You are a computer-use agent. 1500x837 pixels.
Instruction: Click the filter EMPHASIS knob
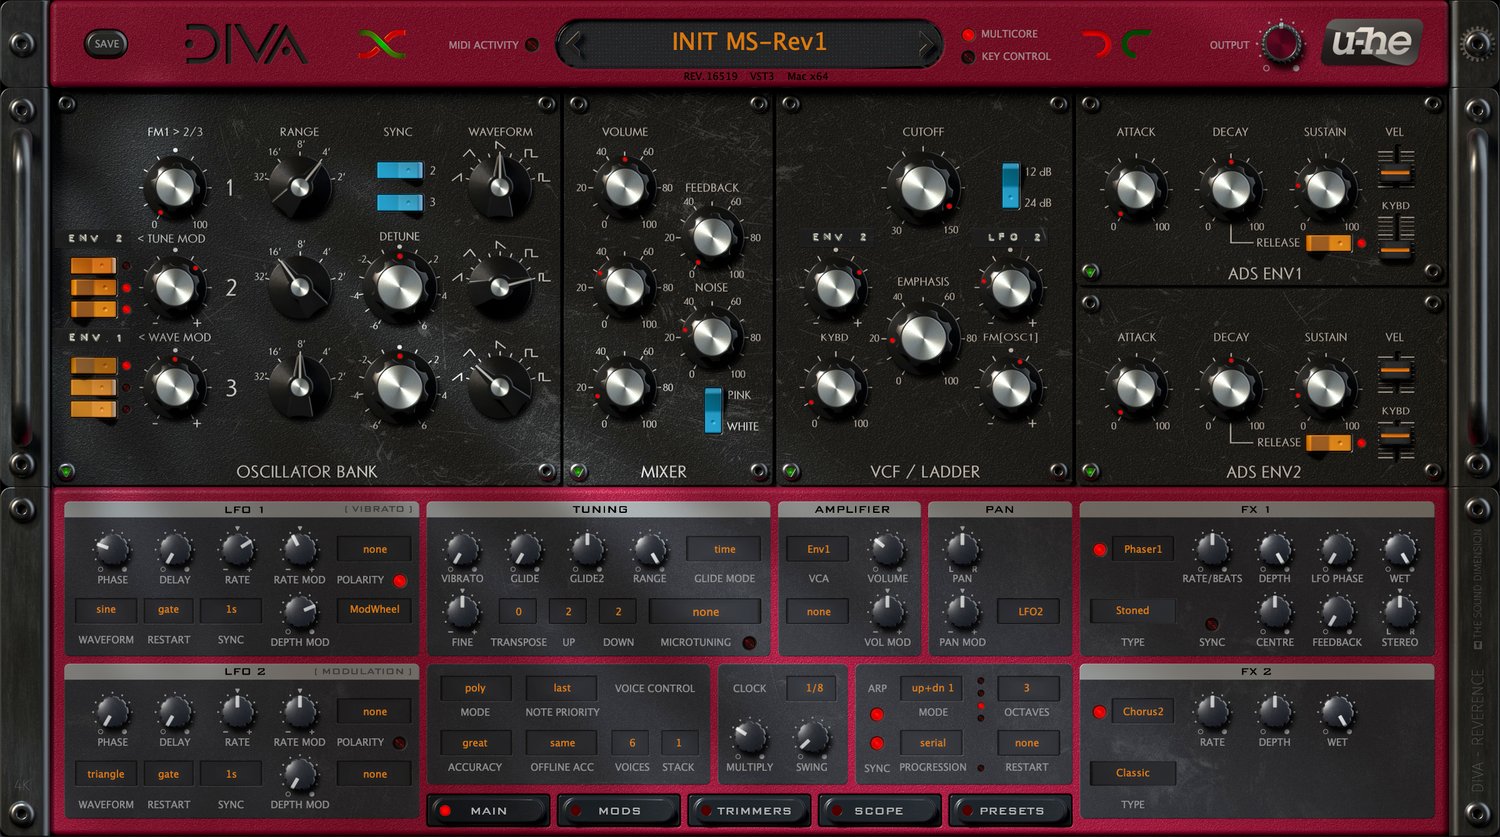pyautogui.click(x=923, y=337)
